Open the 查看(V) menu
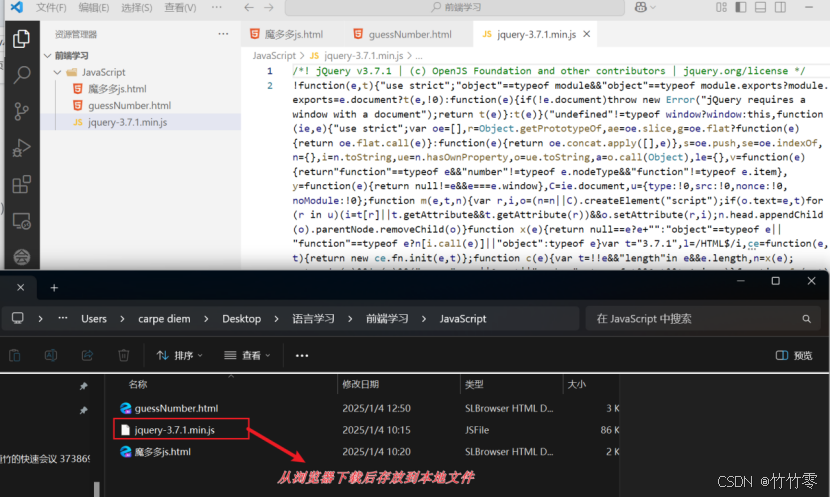 [x=180, y=7]
